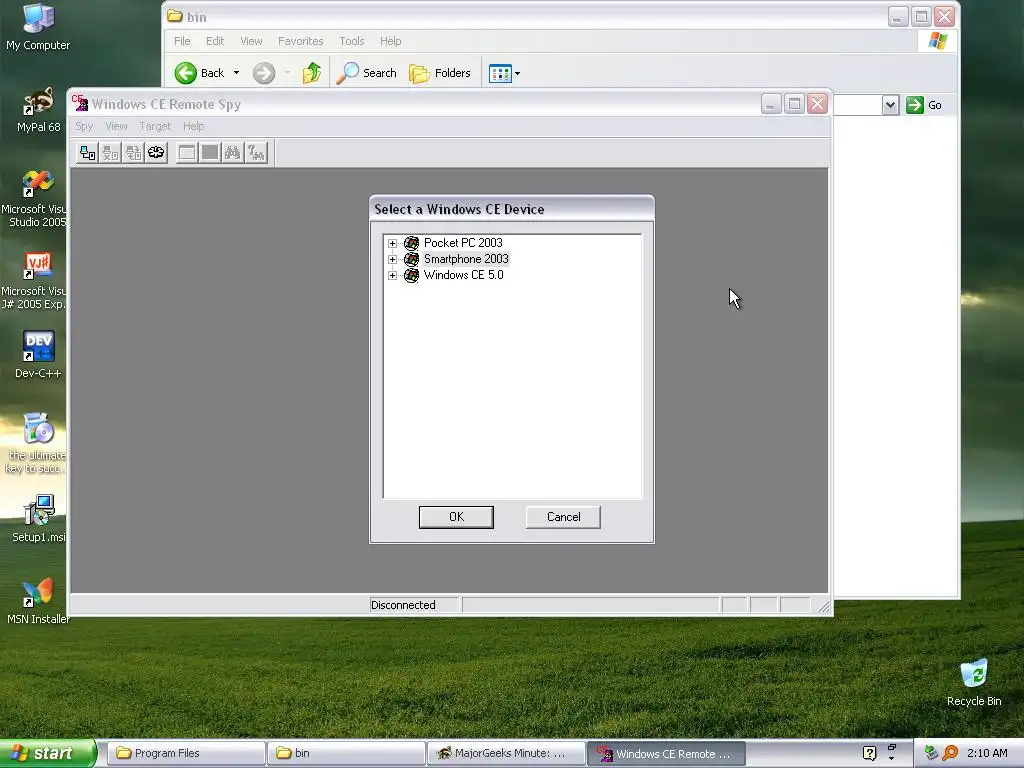
Task: Click the clock showing 2:10 AM
Action: tap(987, 753)
